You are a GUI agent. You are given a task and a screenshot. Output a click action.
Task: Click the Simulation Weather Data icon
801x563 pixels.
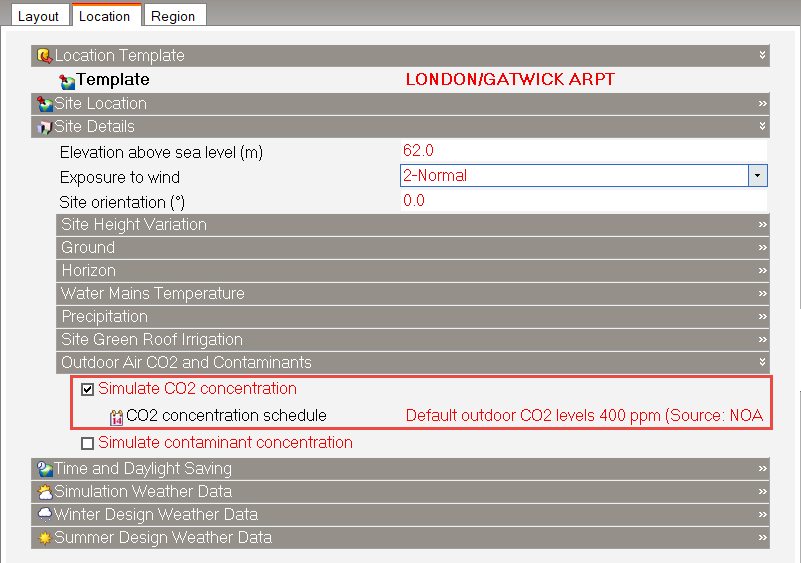coord(44,492)
